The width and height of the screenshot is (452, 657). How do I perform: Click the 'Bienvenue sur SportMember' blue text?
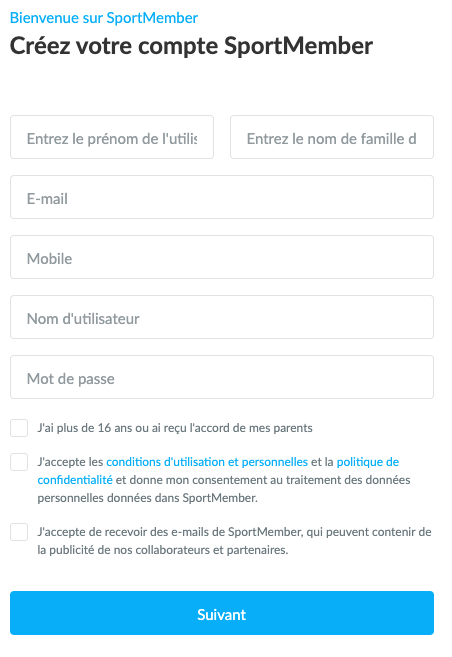104,18
